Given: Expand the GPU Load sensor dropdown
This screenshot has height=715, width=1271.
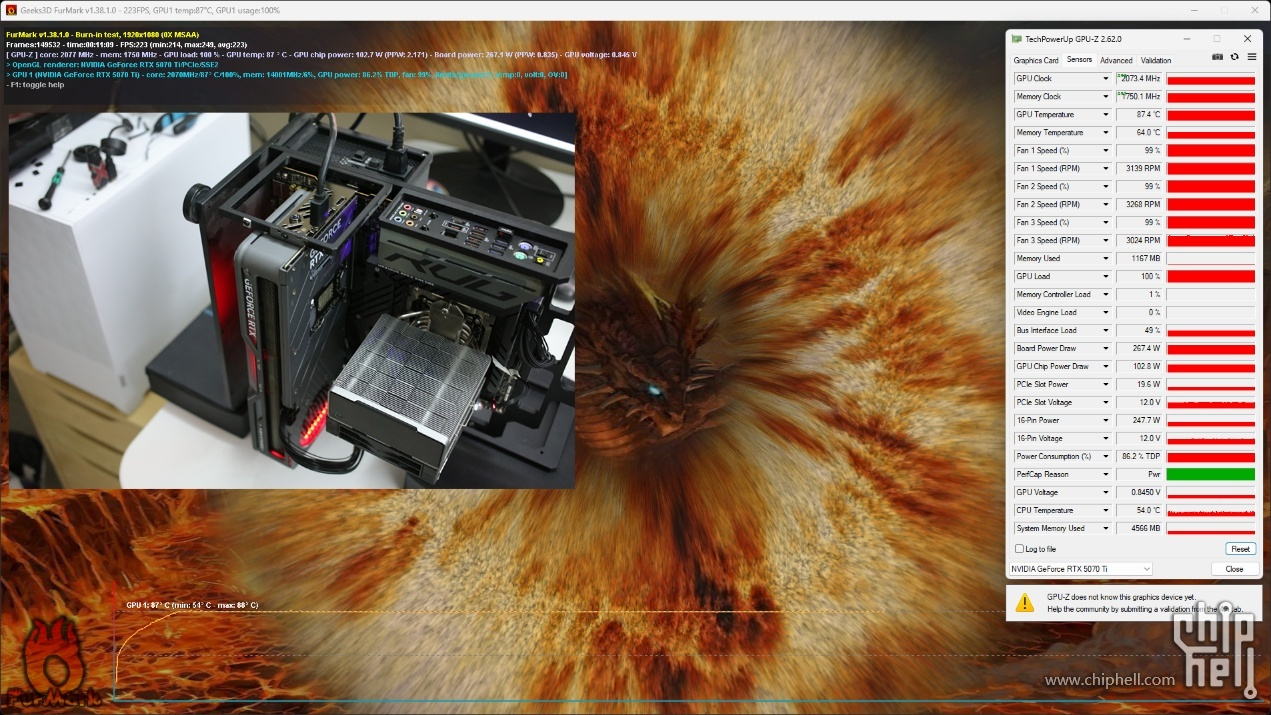Looking at the screenshot, I should click(1105, 277).
